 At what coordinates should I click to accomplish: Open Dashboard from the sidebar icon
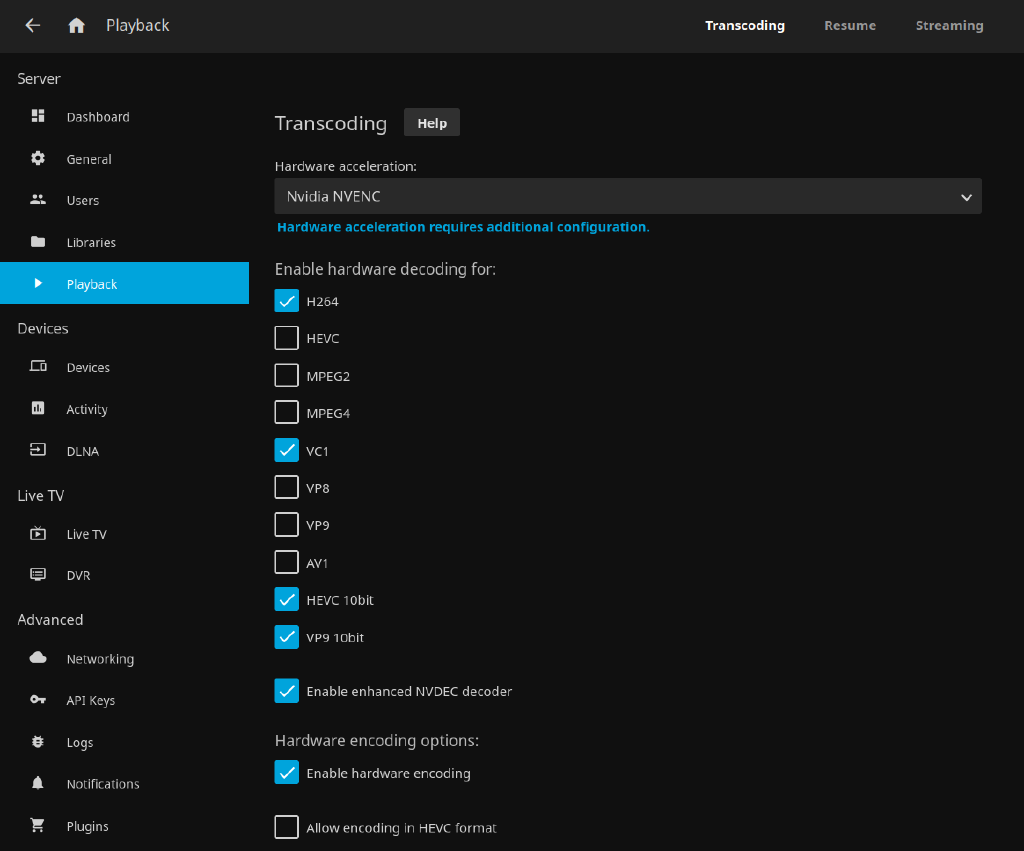coord(38,116)
